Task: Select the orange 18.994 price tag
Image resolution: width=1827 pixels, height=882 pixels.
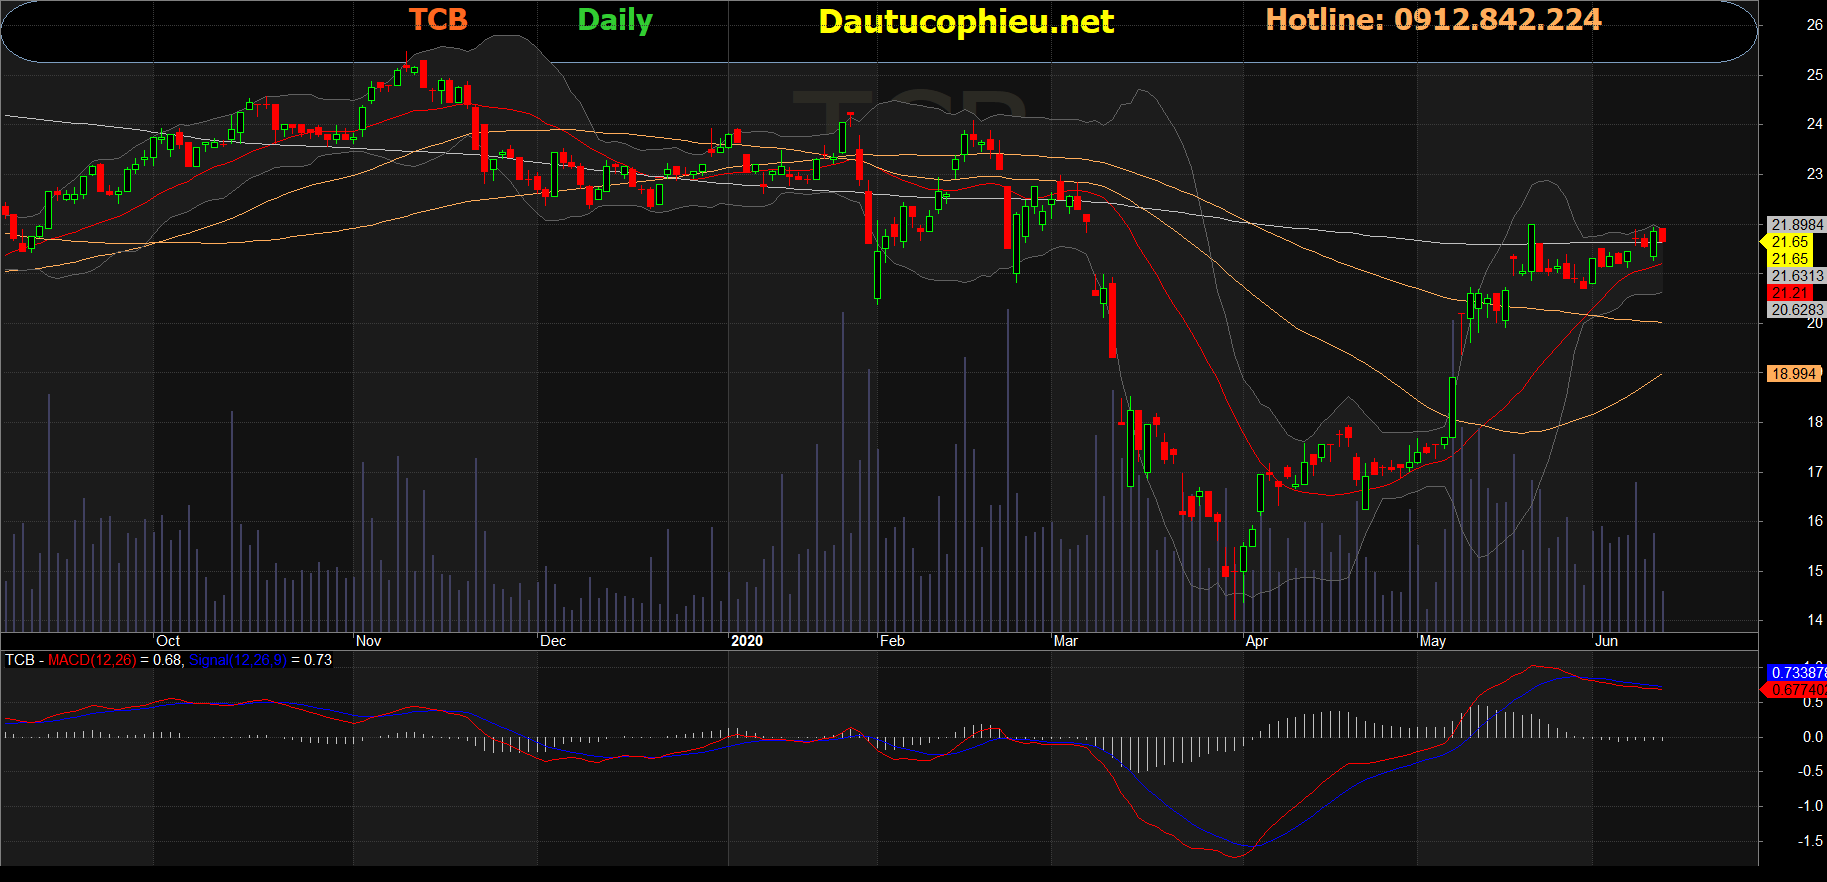Action: [x=1793, y=374]
